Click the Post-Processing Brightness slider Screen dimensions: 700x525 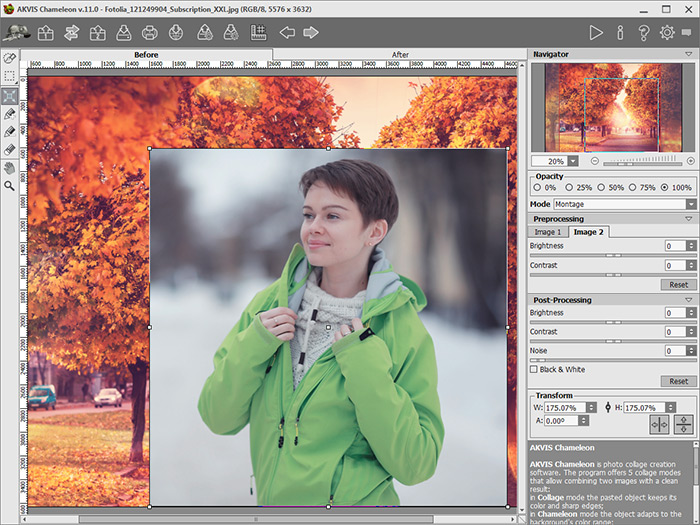coord(612,322)
